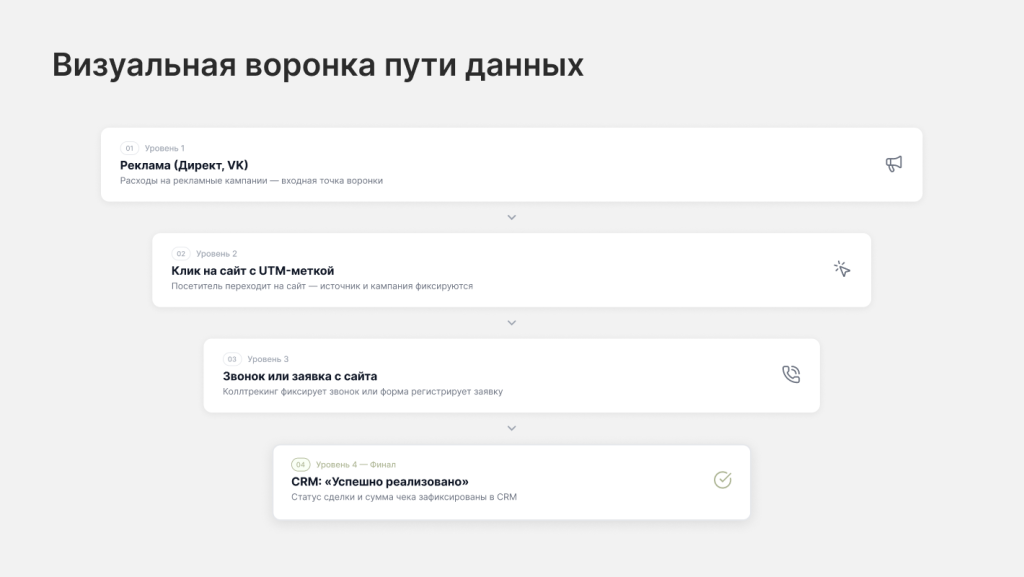Click the label Уровень 1
1024x577 pixels.
(x=165, y=148)
